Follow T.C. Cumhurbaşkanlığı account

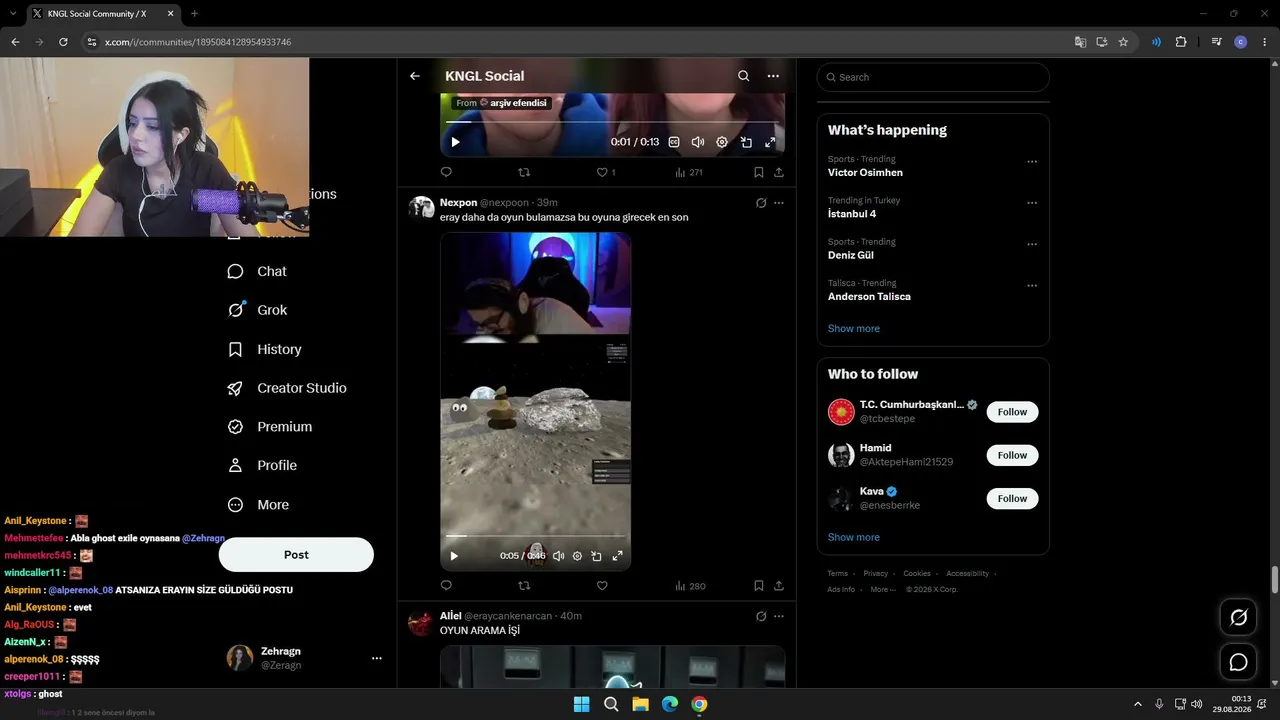coord(1012,412)
